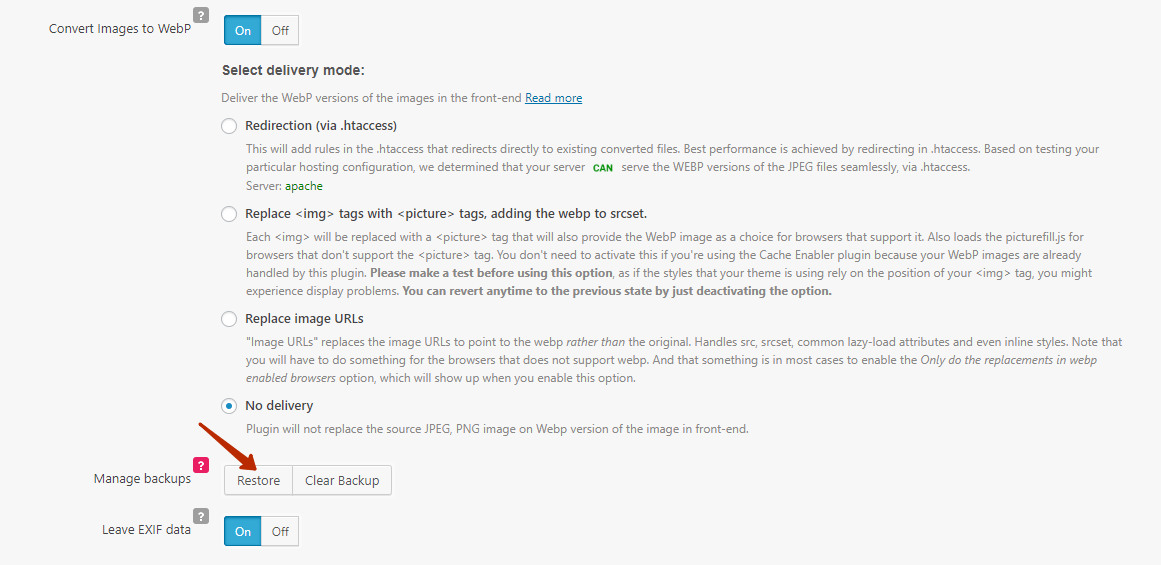Image resolution: width=1161 pixels, height=565 pixels.
Task: Click the Manage backups setting label
Action: click(142, 479)
